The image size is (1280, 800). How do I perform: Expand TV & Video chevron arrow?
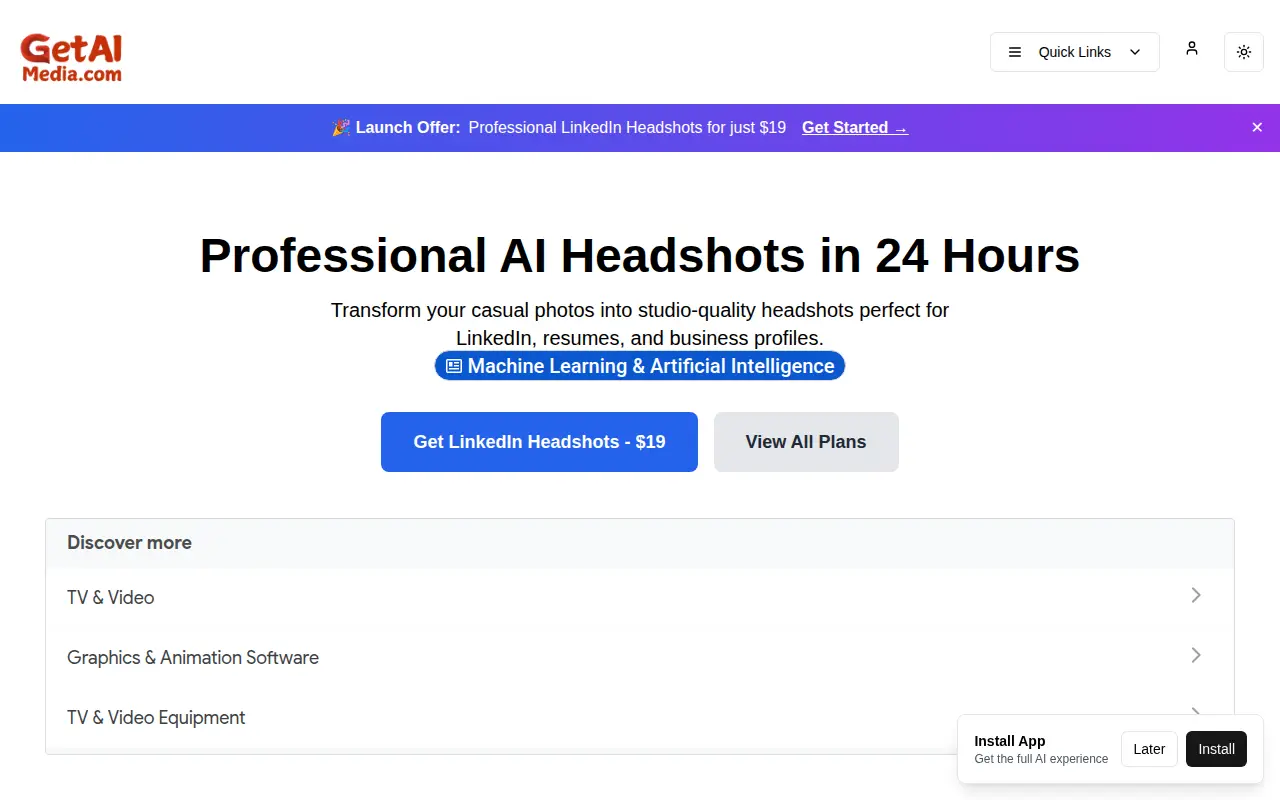tap(1196, 595)
